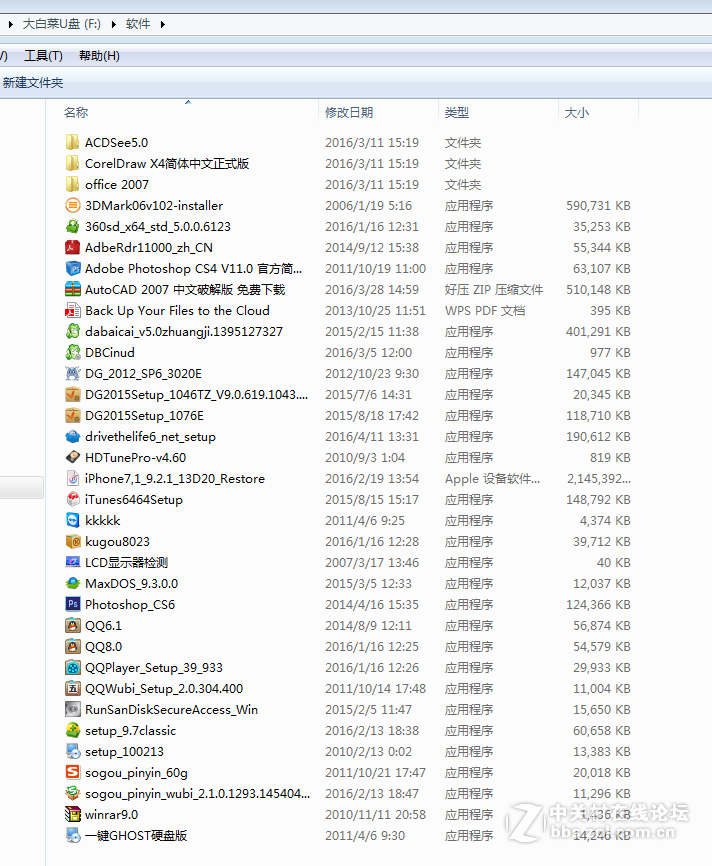Click the DBCinud application icon

[x=72, y=352]
